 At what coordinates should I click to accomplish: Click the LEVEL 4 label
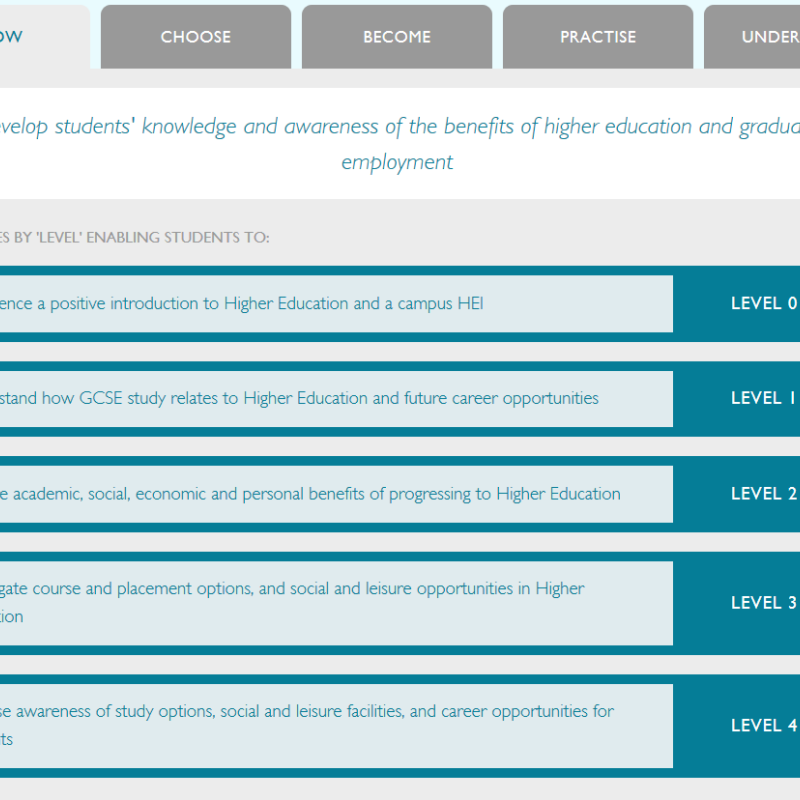(x=764, y=725)
